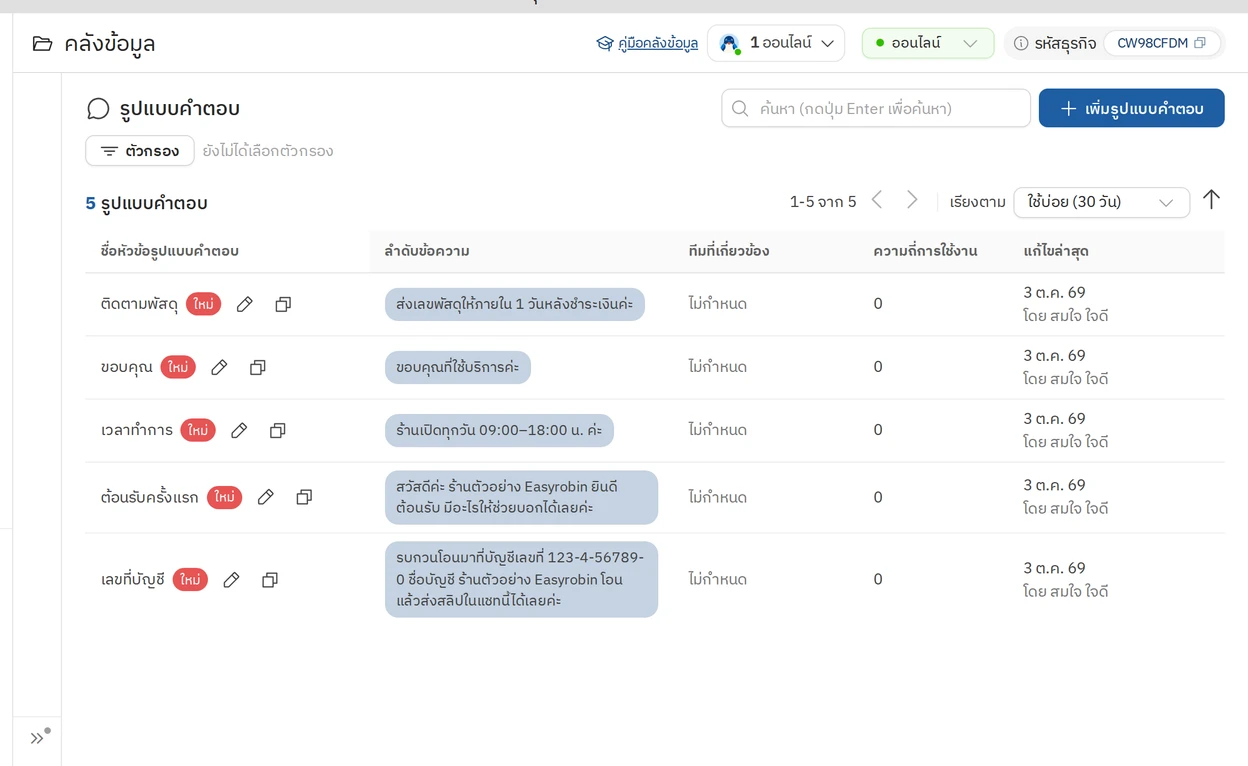Duplicate the ติดตามพัสดุ reply template
The height and width of the screenshot is (766, 1248).
(283, 304)
